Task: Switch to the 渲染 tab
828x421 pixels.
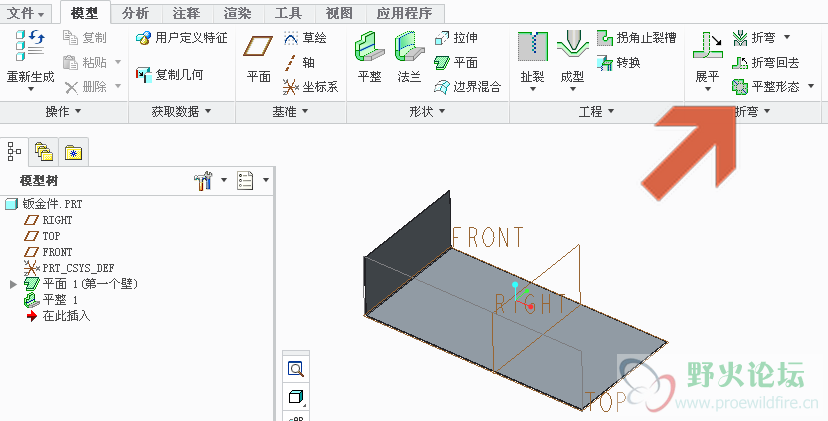Action: [x=237, y=13]
